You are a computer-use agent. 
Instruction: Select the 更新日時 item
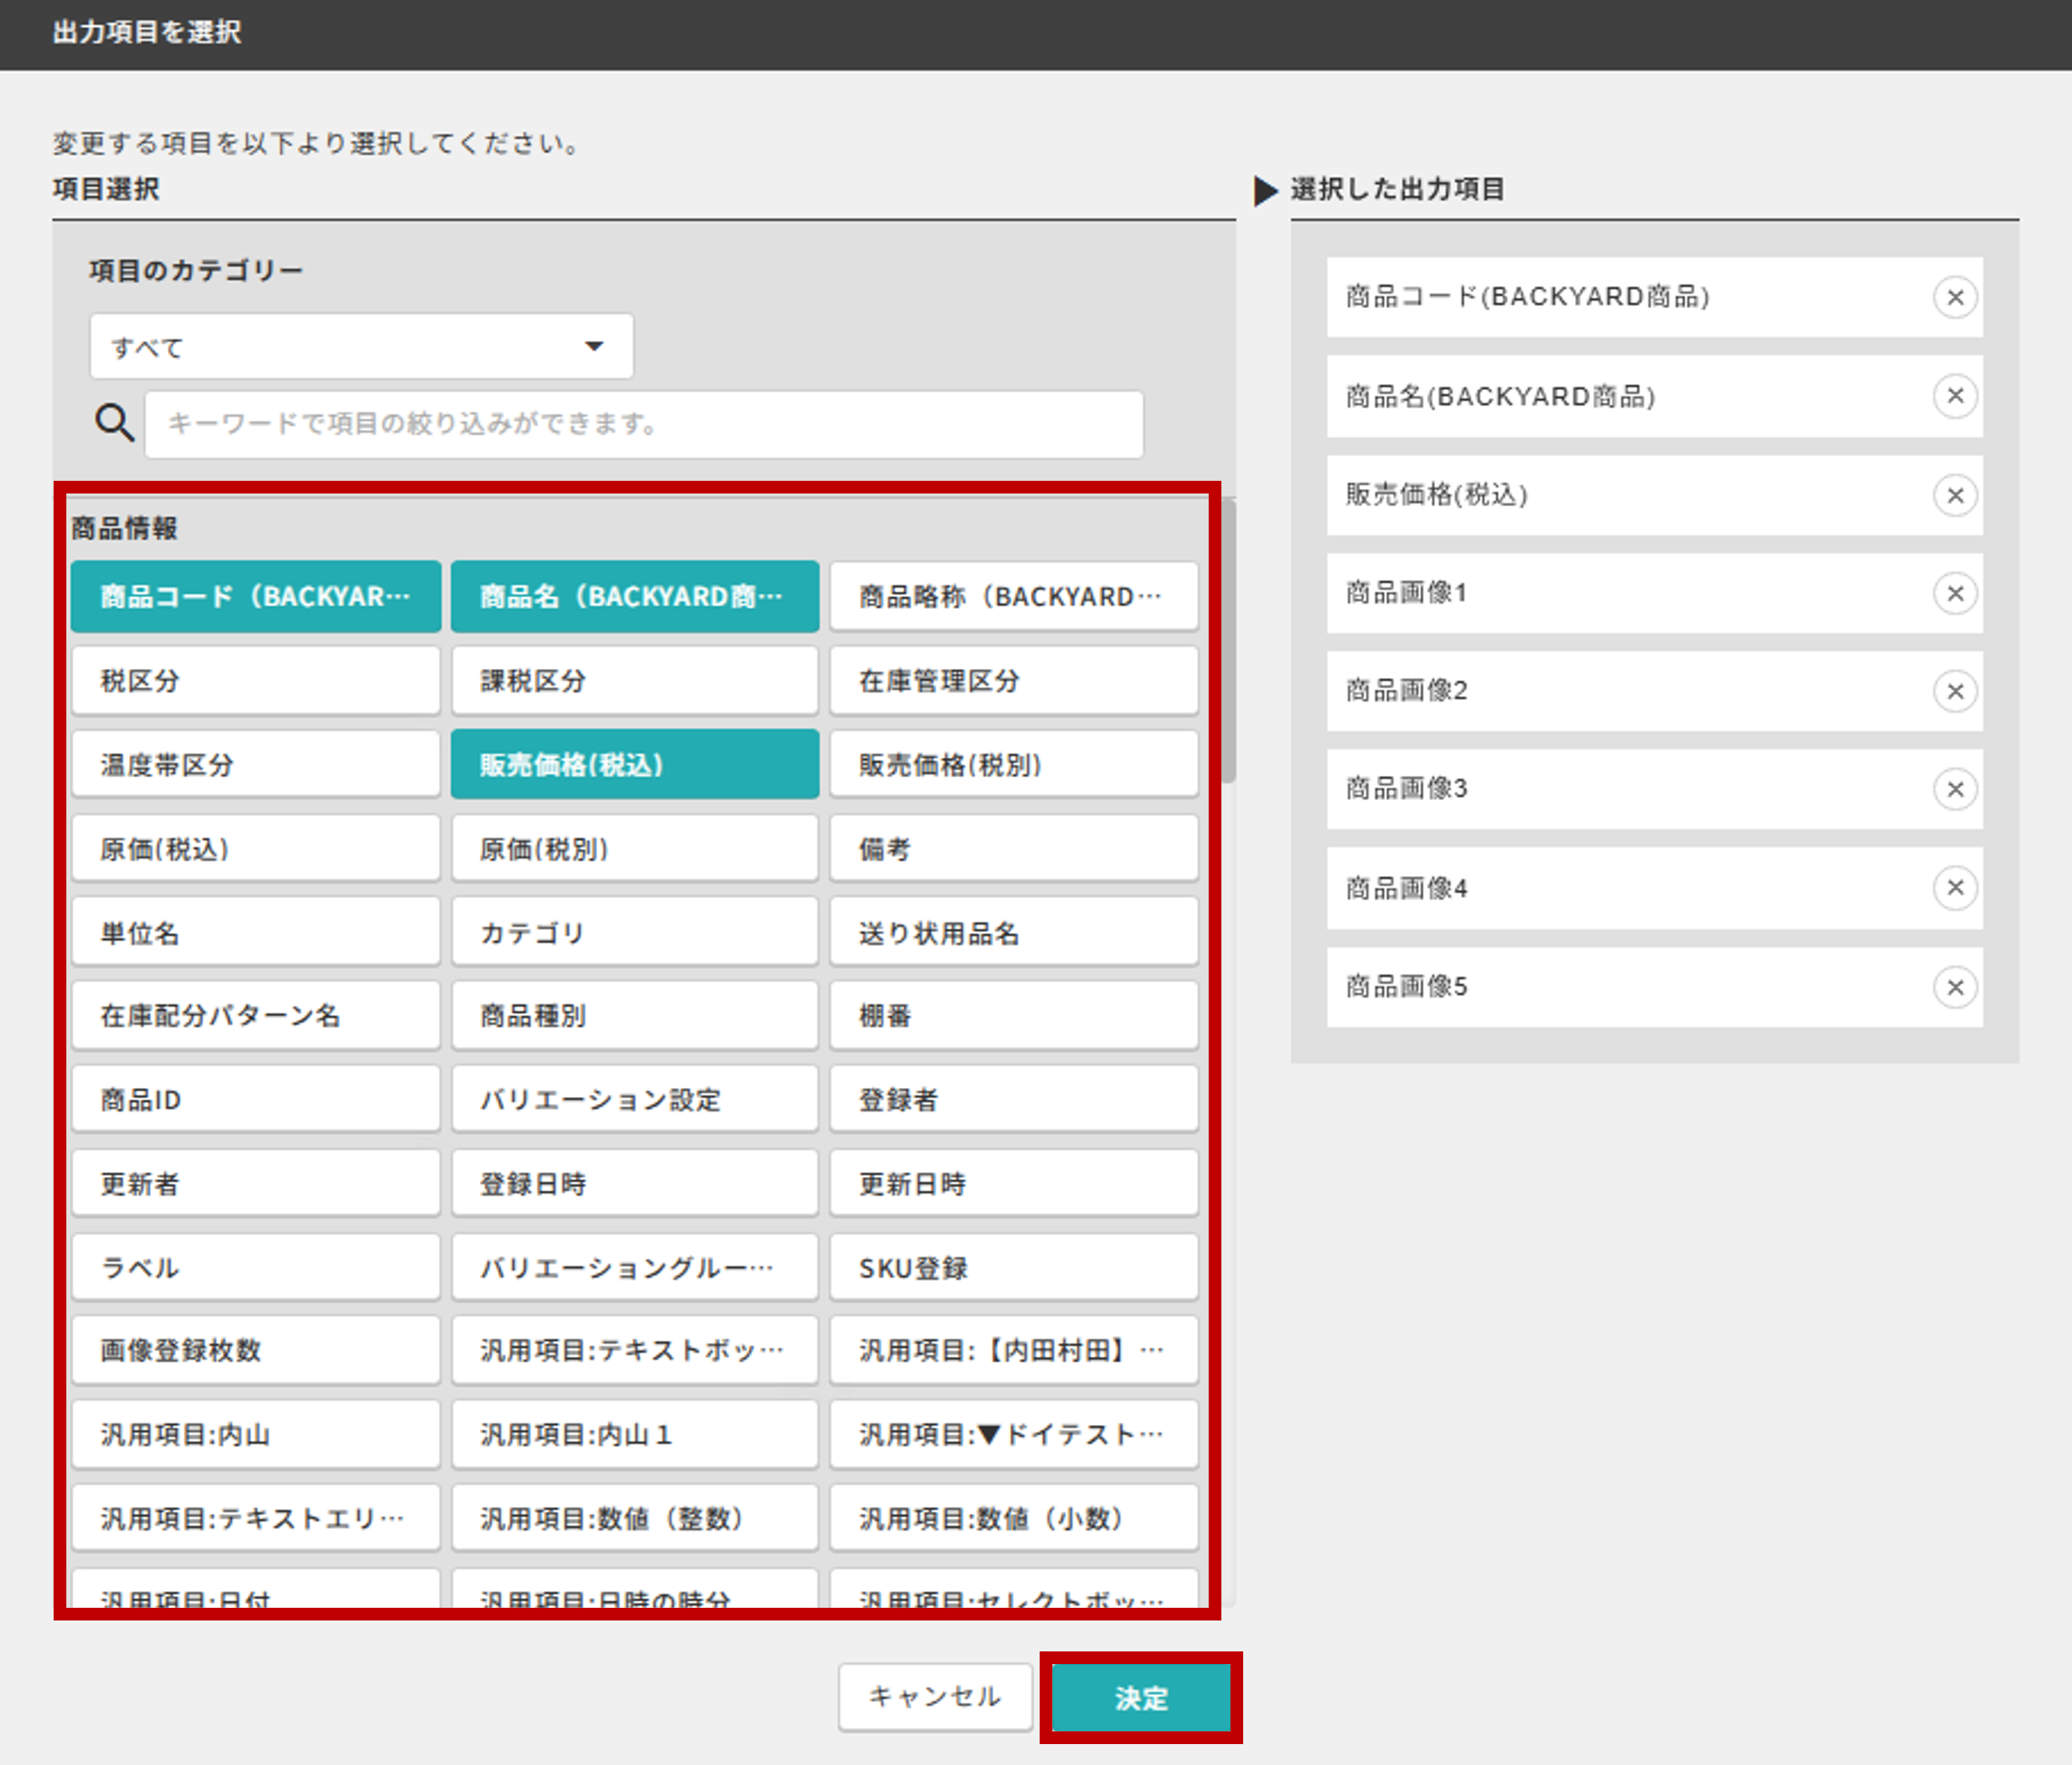tap(1014, 1184)
